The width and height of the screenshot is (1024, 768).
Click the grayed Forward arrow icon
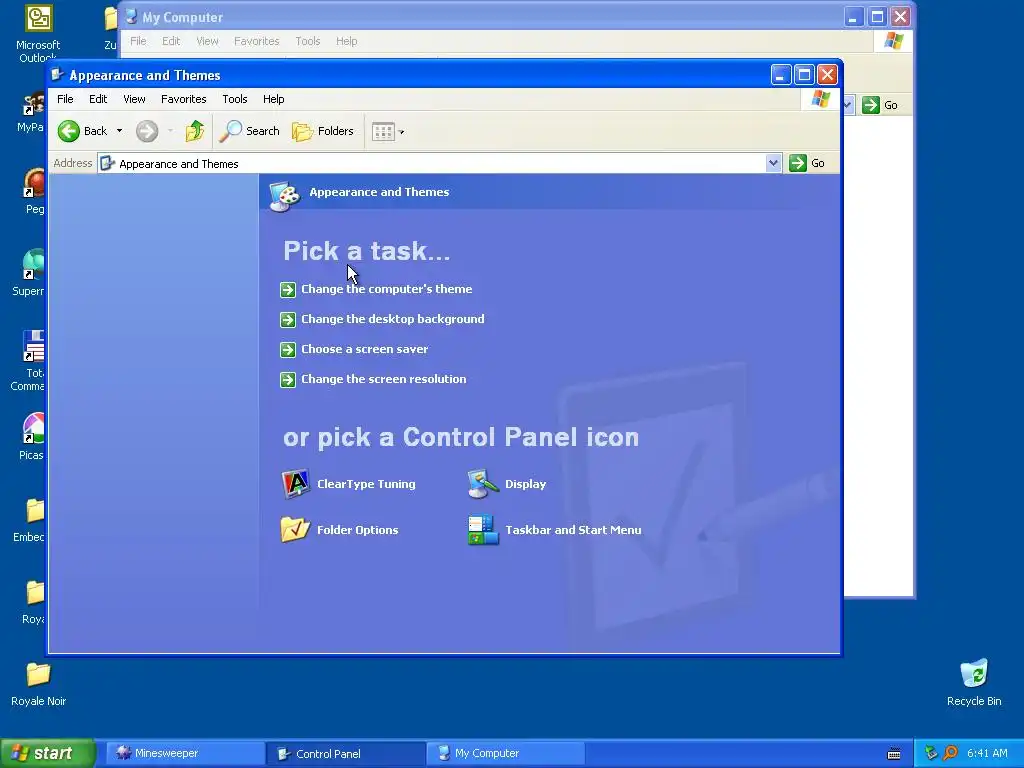147,131
